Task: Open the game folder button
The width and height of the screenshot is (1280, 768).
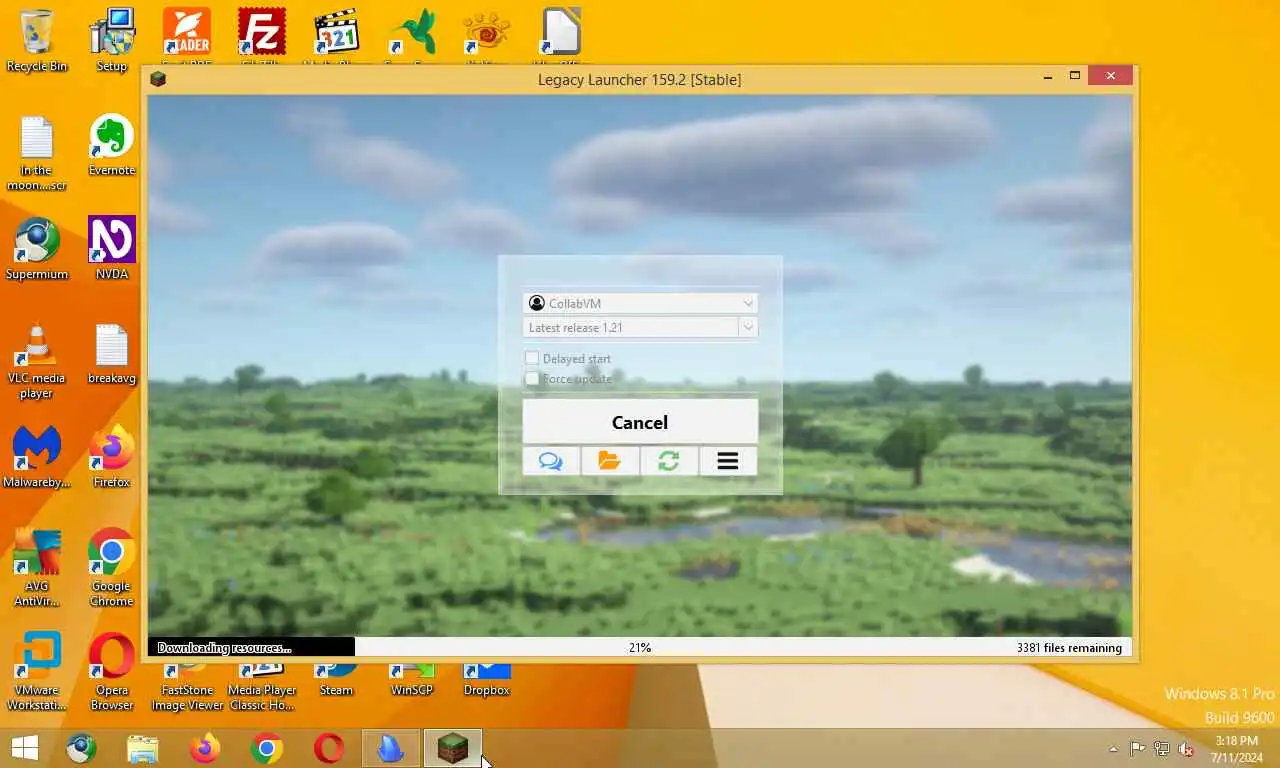Action: click(x=610, y=461)
